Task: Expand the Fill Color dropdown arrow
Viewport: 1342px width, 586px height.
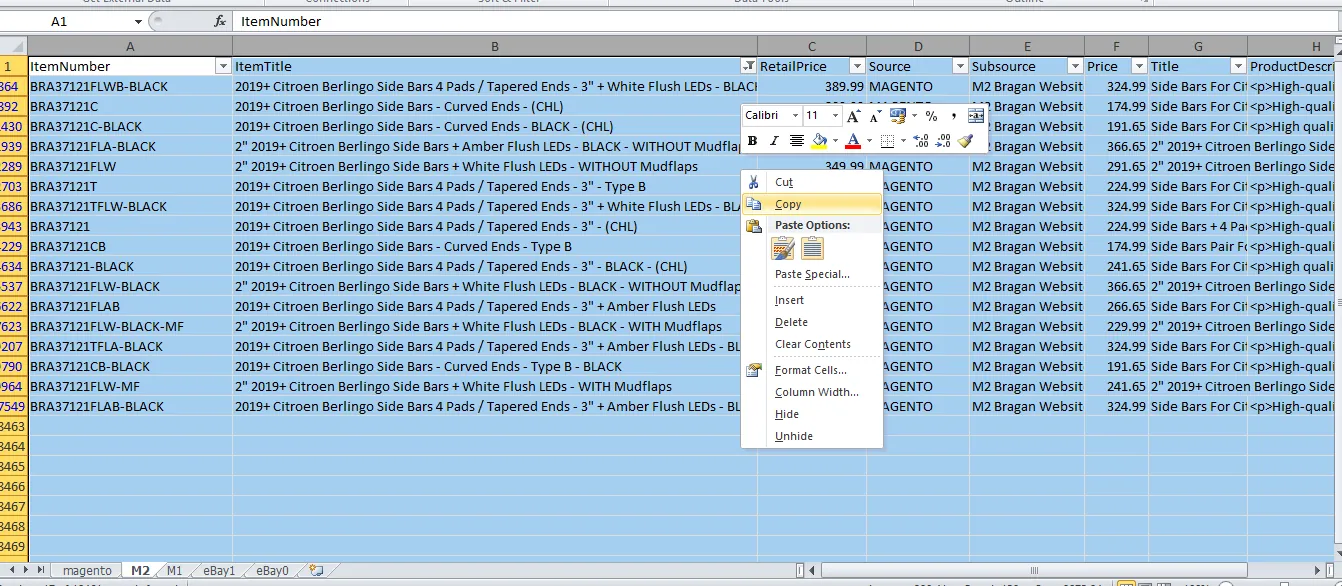Action: click(x=834, y=142)
